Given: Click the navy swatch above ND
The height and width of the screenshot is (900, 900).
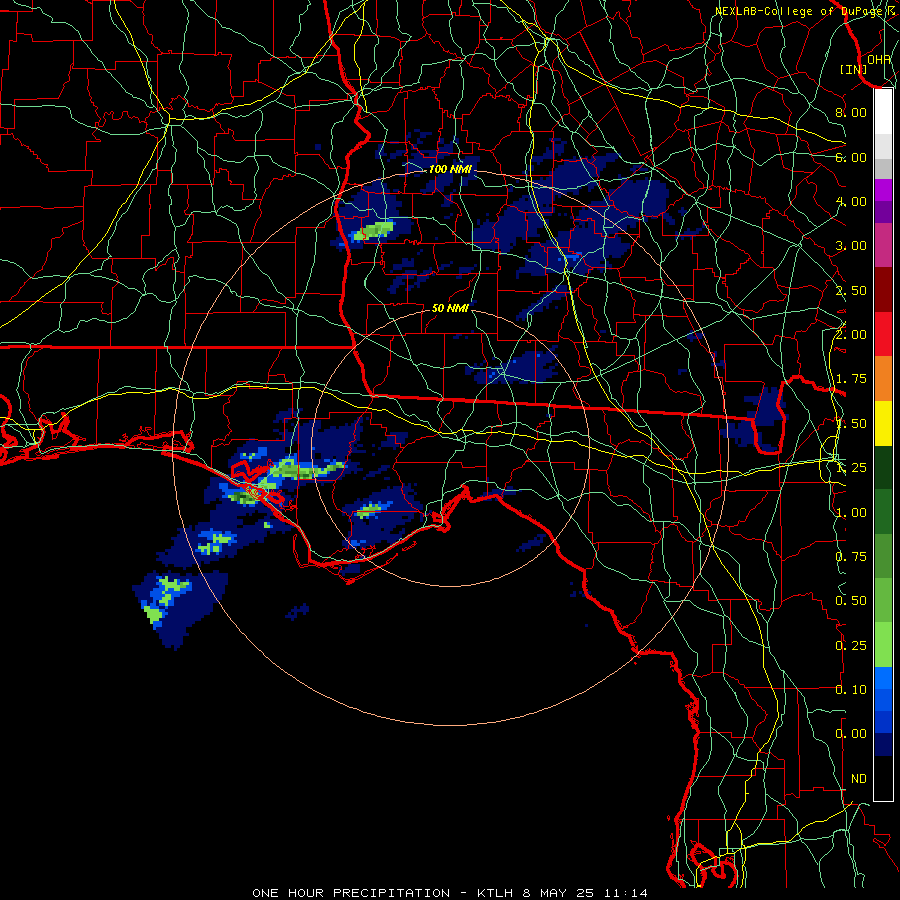Looking at the screenshot, I should tap(883, 744).
